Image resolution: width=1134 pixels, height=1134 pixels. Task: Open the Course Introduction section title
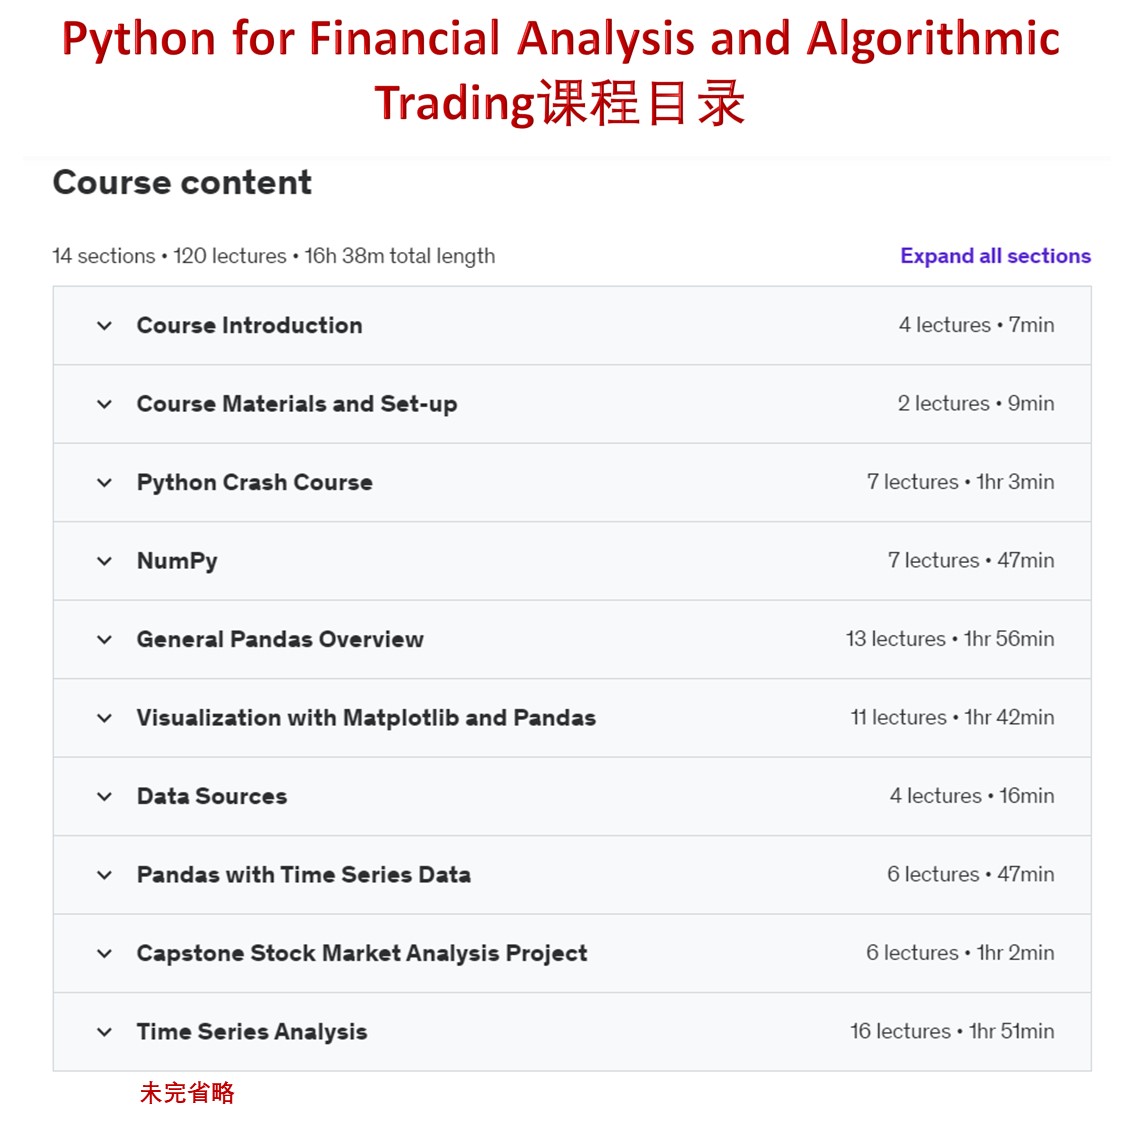click(x=250, y=325)
